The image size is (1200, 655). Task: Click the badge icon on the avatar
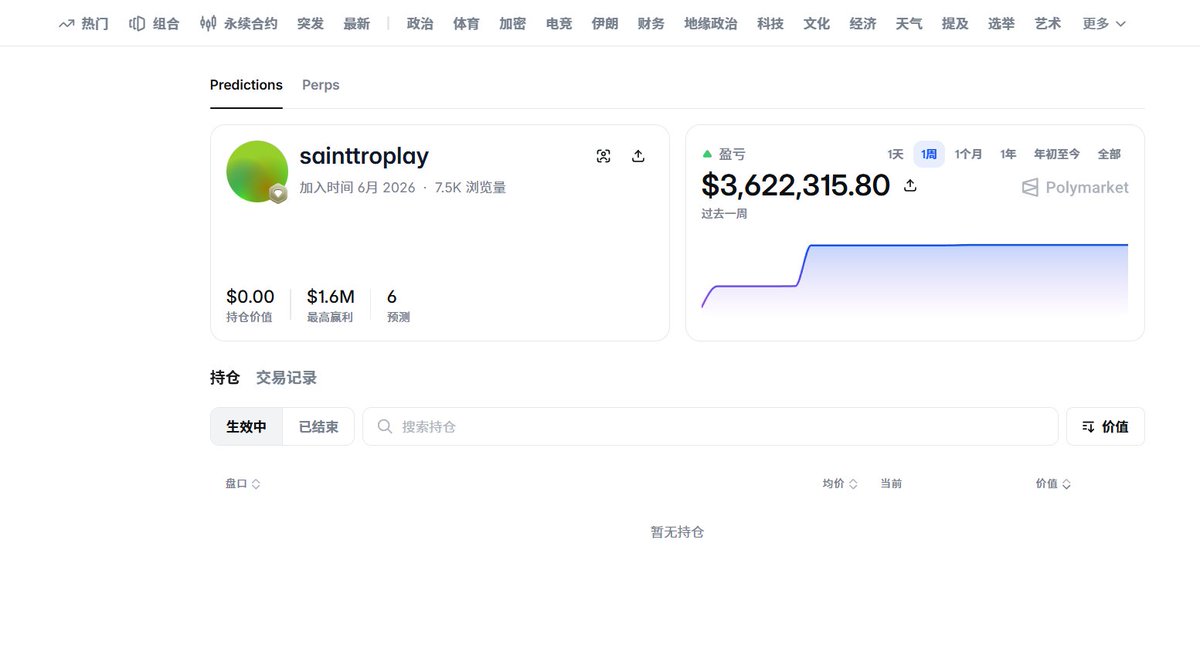click(x=278, y=193)
